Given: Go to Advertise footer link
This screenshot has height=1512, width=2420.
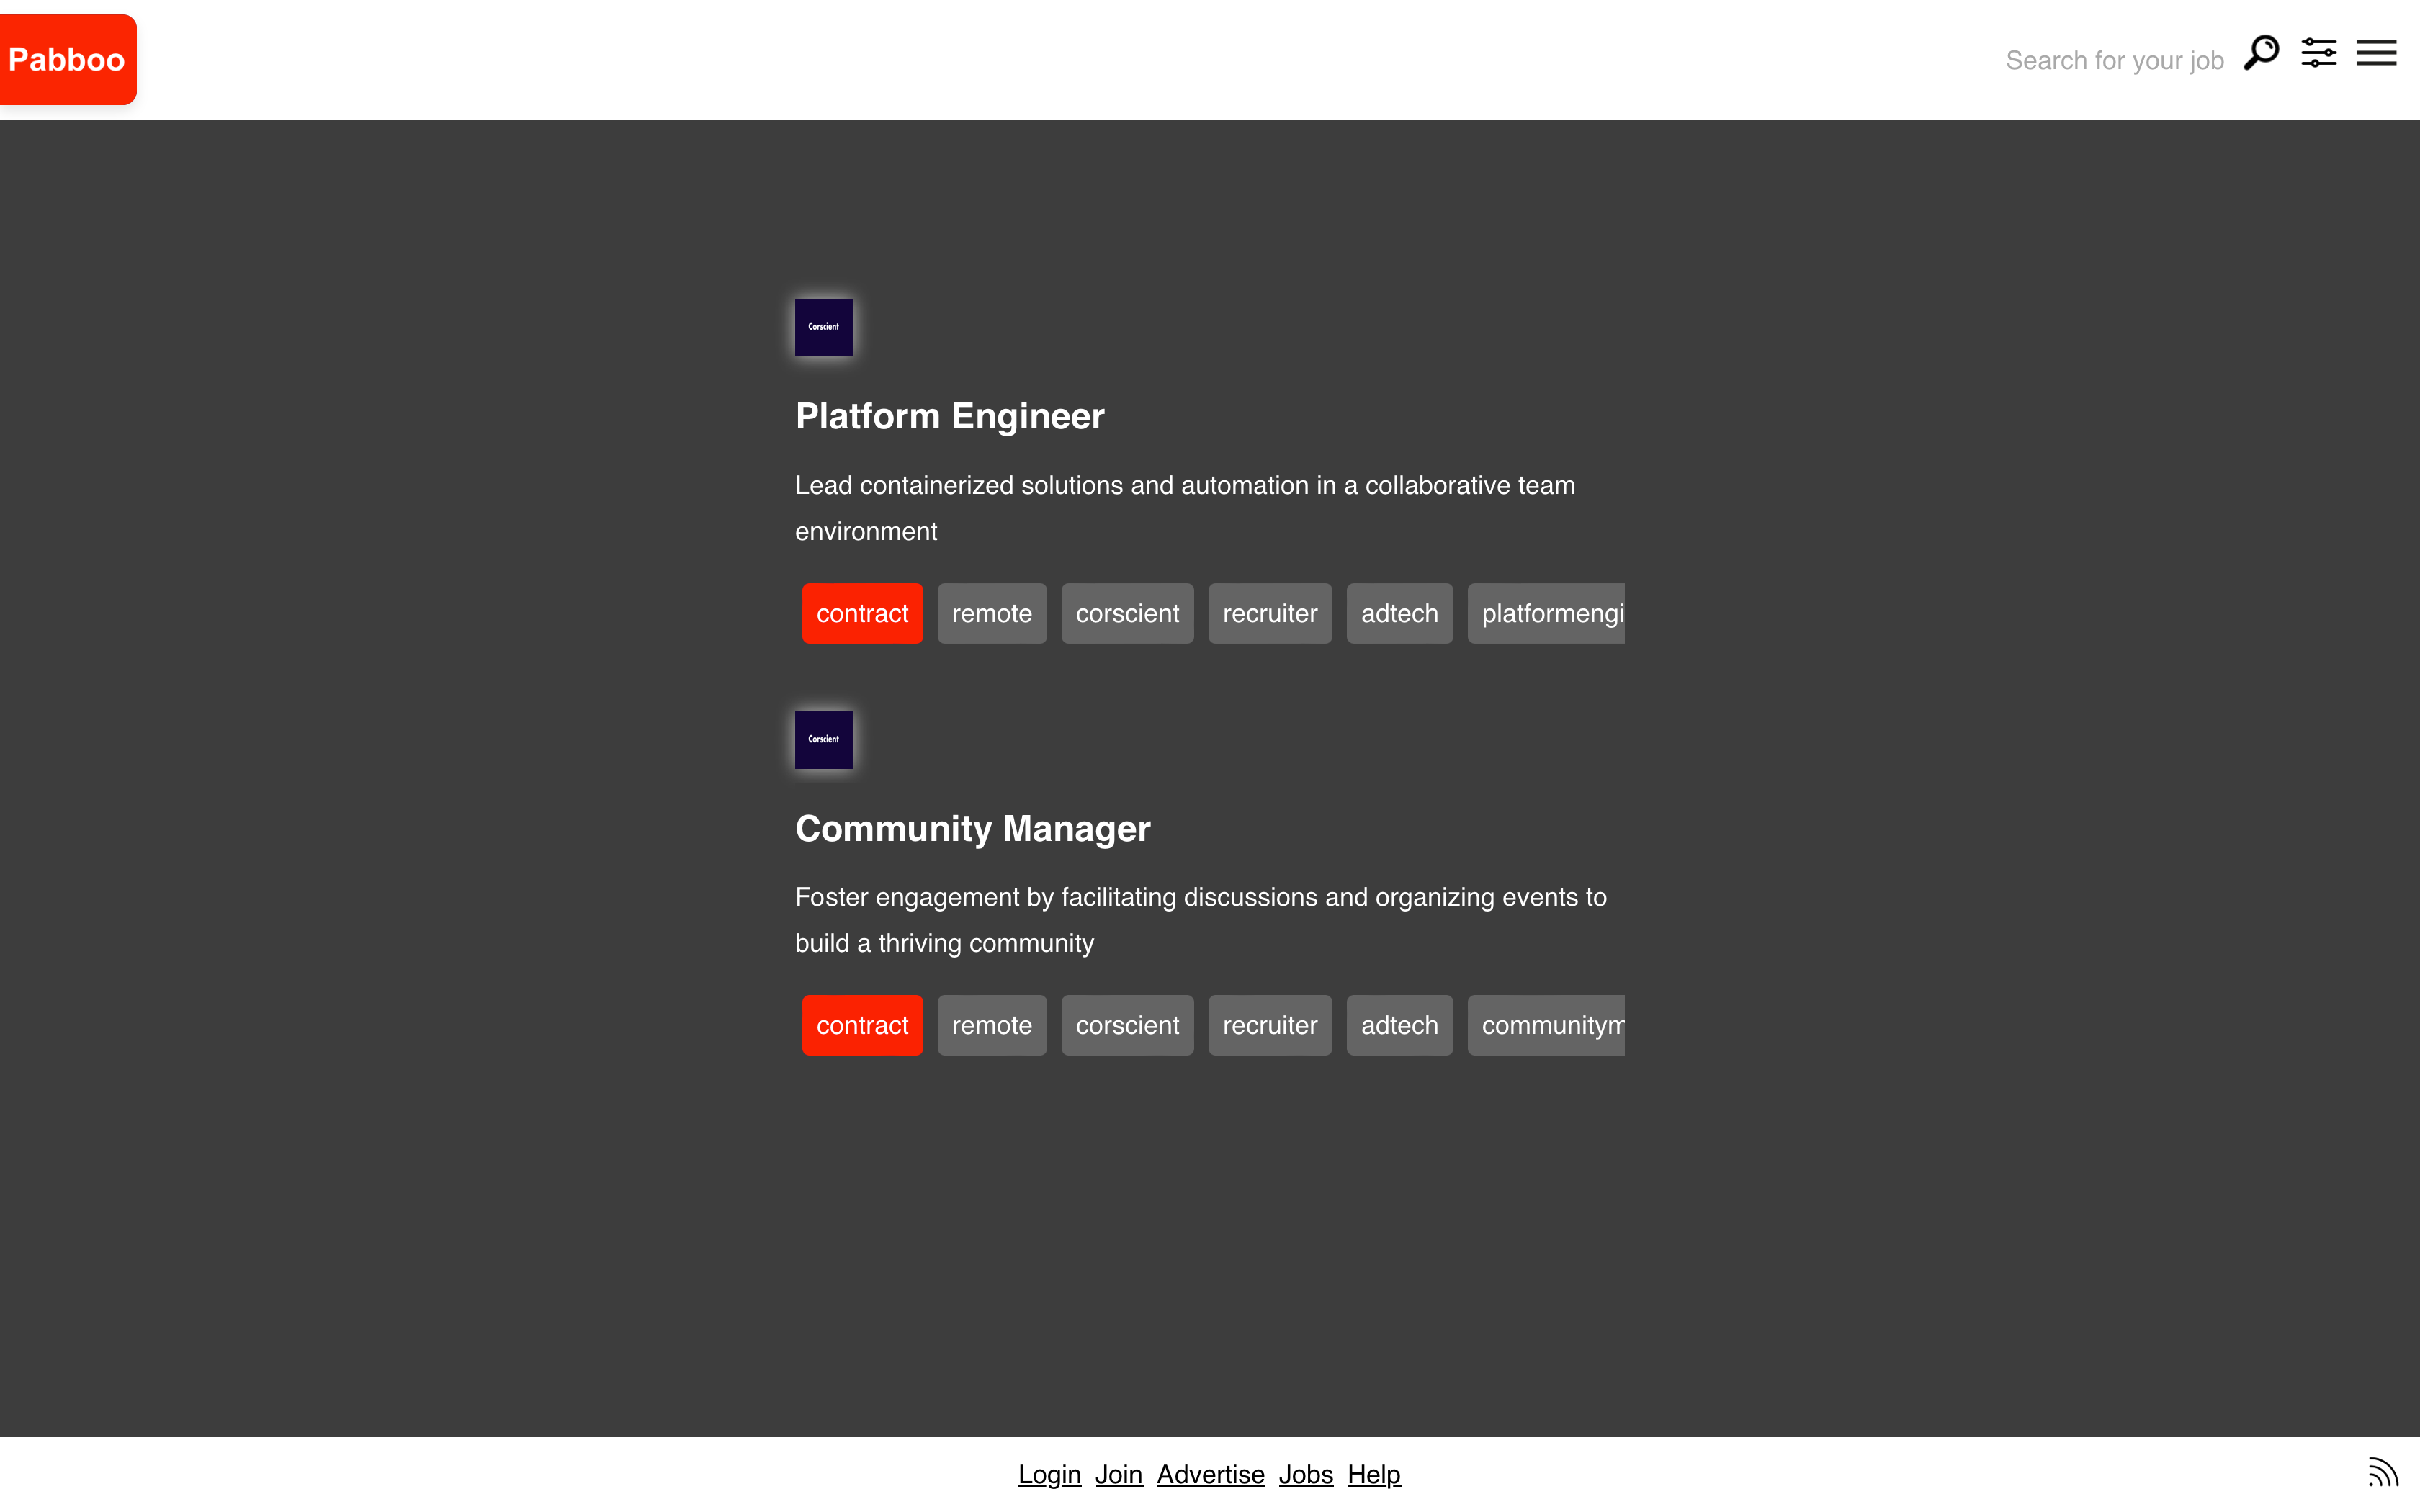Looking at the screenshot, I should tap(1210, 1474).
